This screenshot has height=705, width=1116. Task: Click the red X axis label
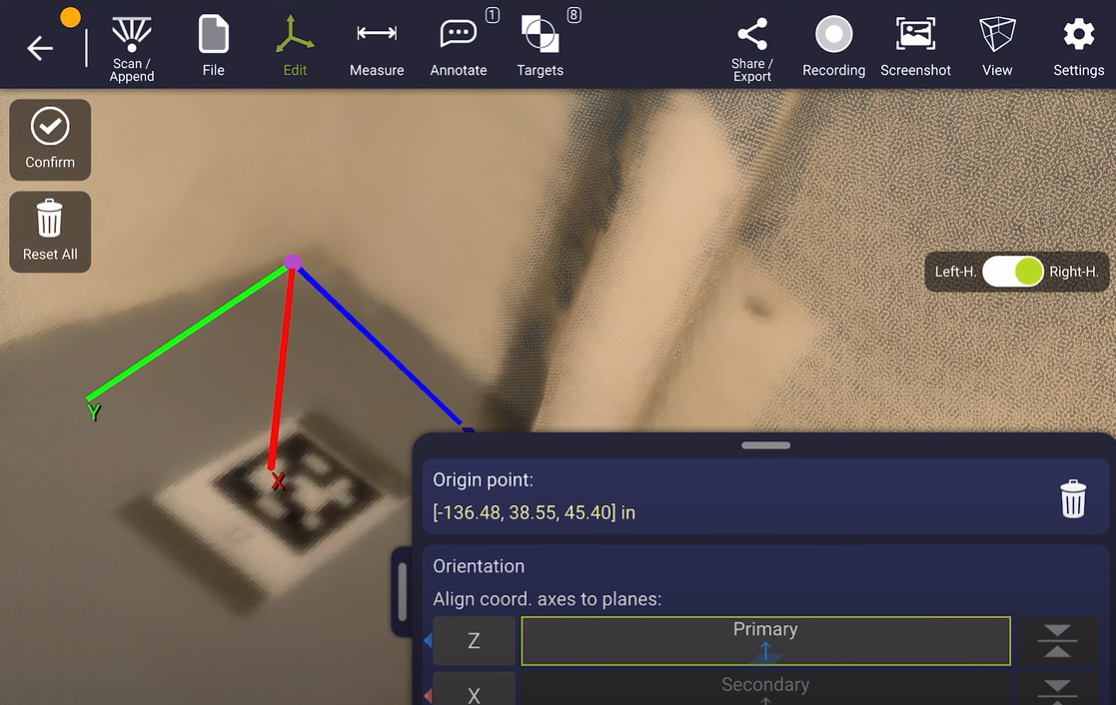pos(278,482)
